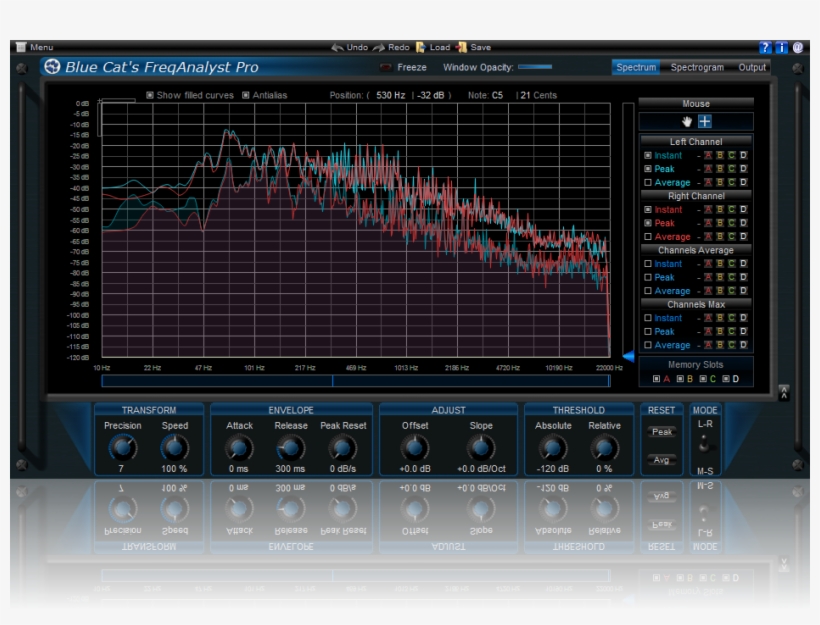Store Left Channel Average to slot D

[743, 183]
